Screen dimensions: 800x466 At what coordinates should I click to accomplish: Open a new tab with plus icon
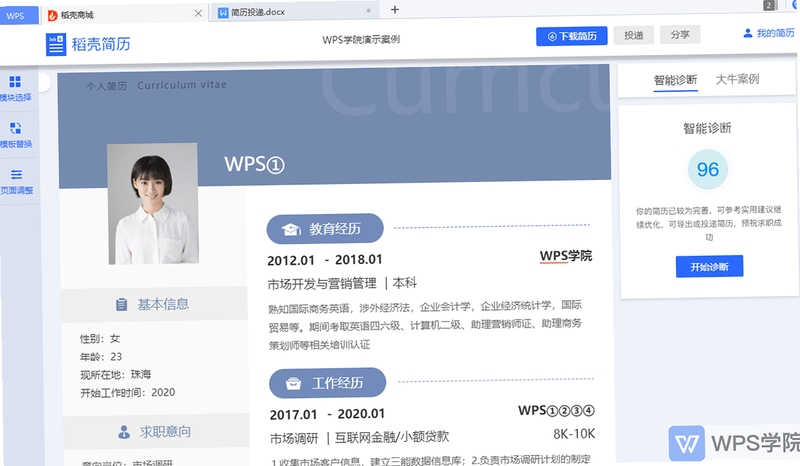point(394,9)
